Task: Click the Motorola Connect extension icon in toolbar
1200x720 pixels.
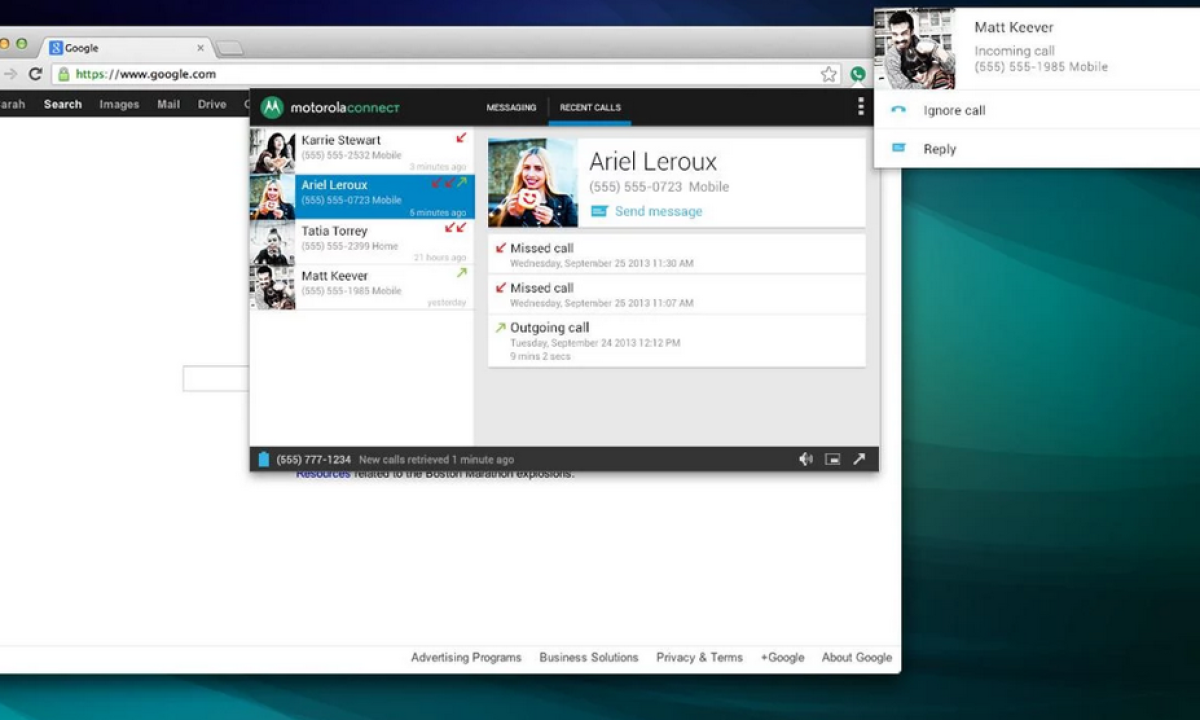Action: [857, 74]
